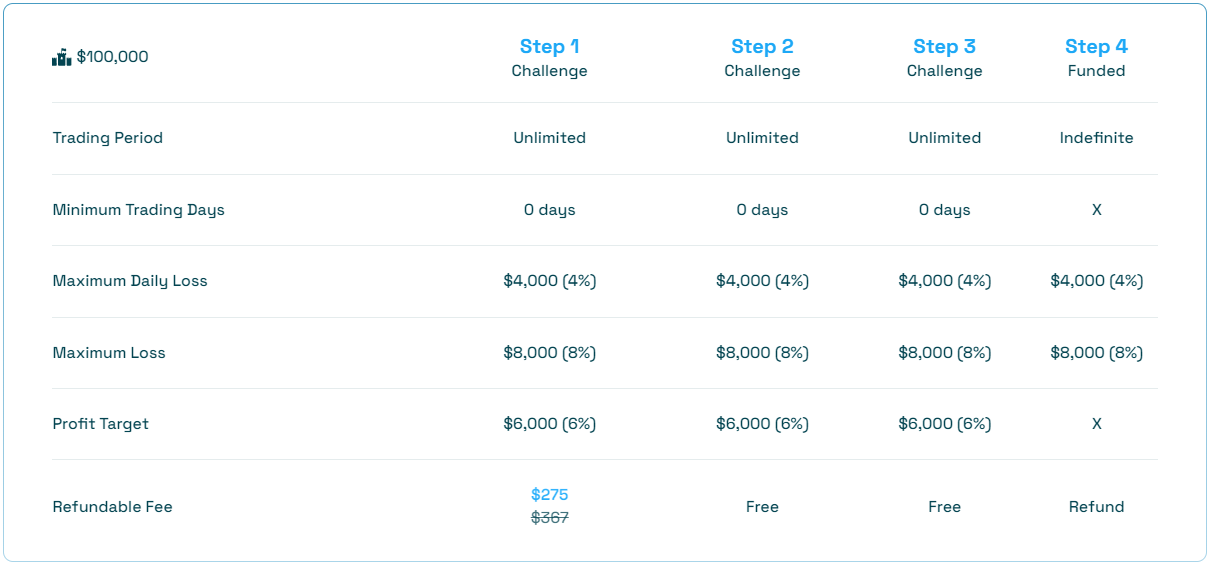The height and width of the screenshot is (565, 1210).
Task: Click the $275 discounted fee price
Action: (x=549, y=494)
